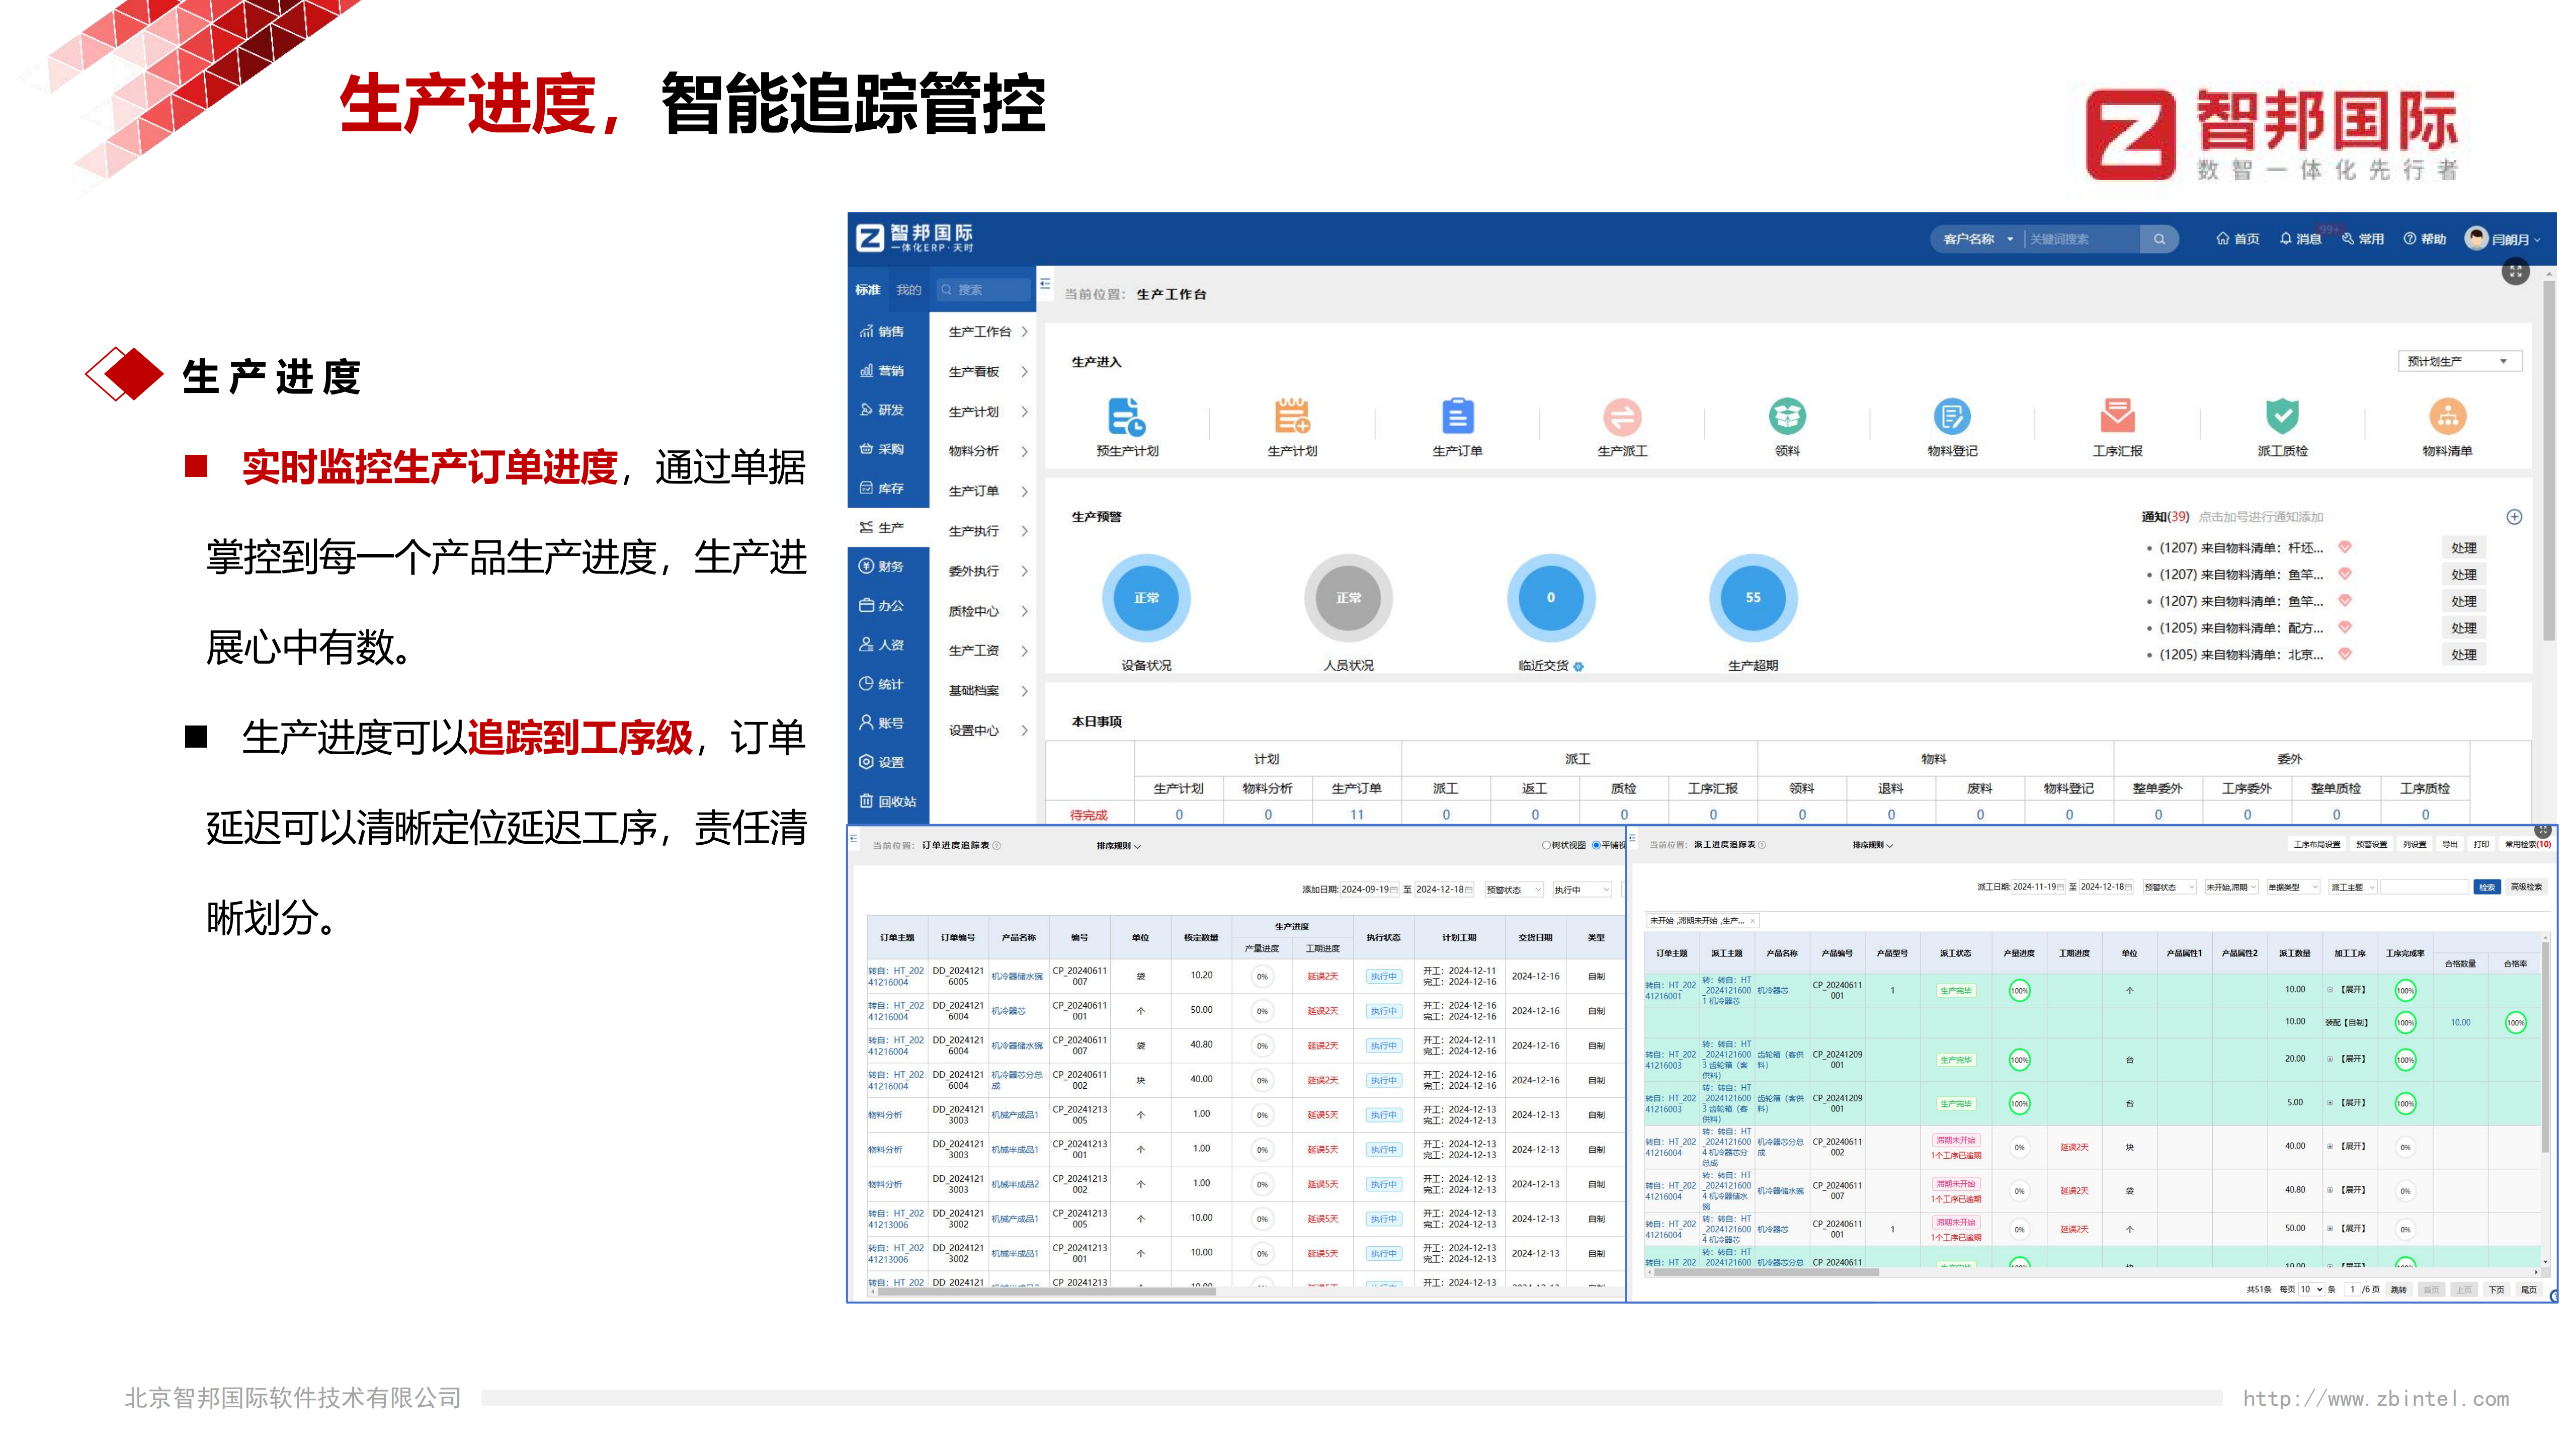Click the gear next to 临近交货
This screenshot has height=1449, width=2576.
(1578, 667)
